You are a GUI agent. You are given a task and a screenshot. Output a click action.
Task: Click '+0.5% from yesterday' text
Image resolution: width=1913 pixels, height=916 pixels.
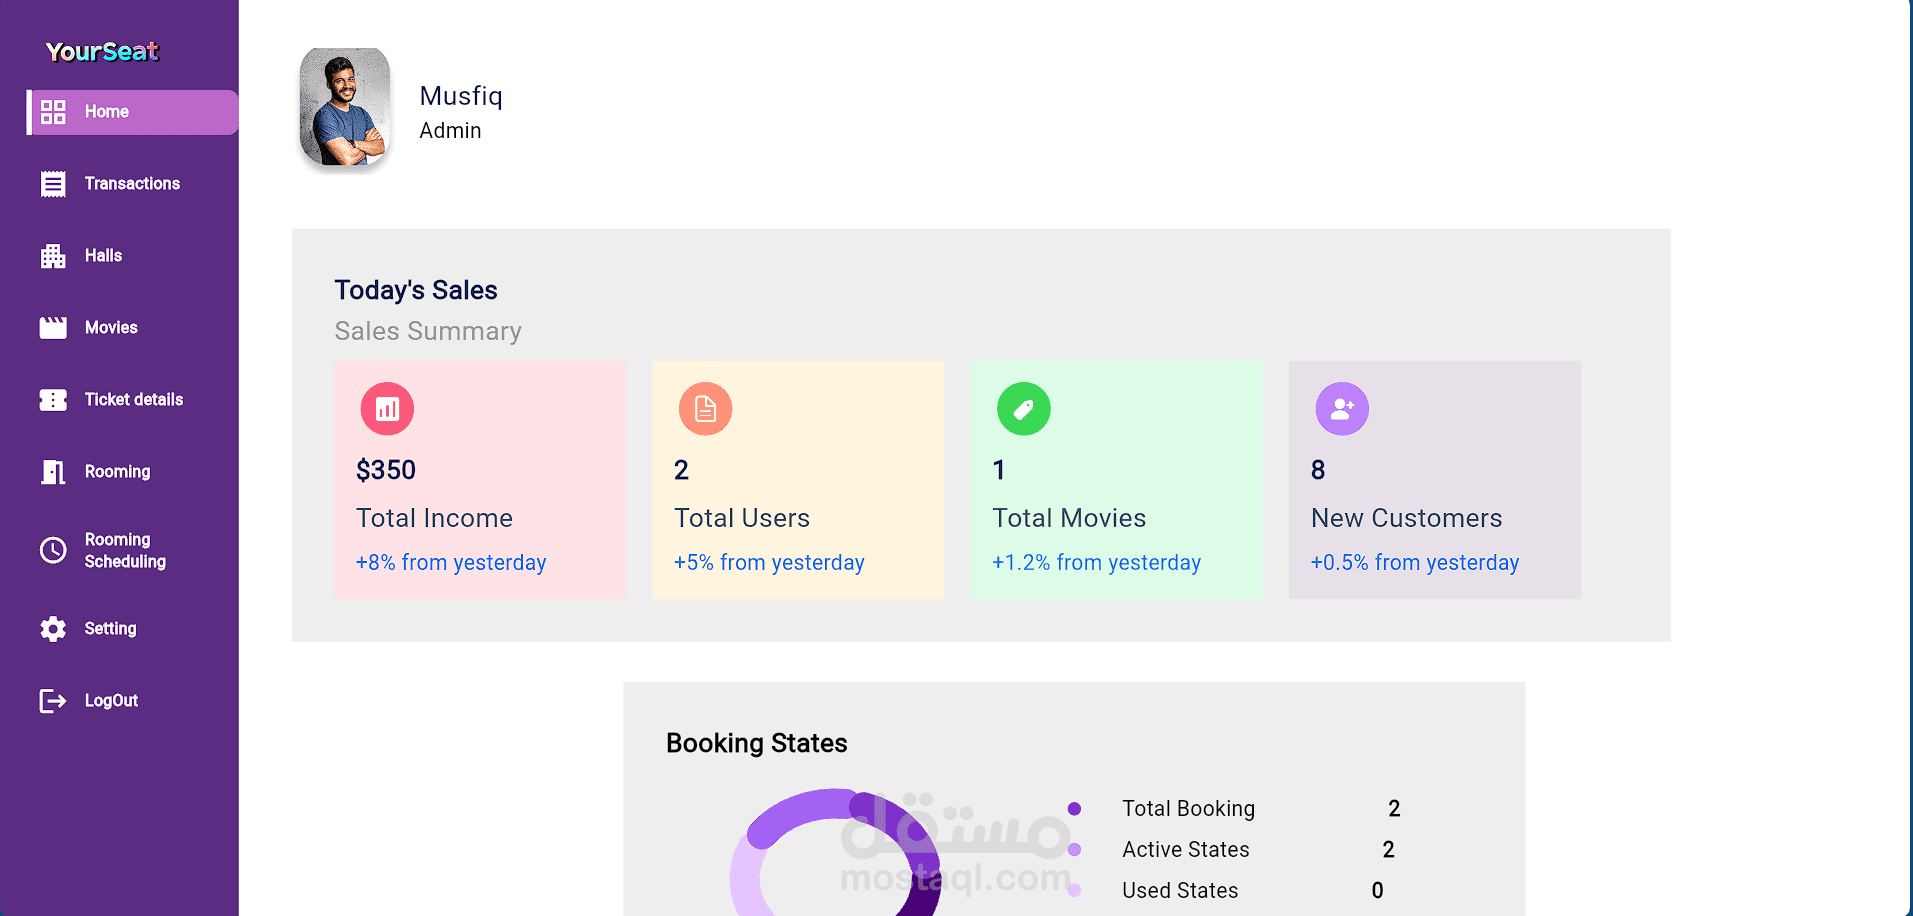pyautogui.click(x=1415, y=563)
